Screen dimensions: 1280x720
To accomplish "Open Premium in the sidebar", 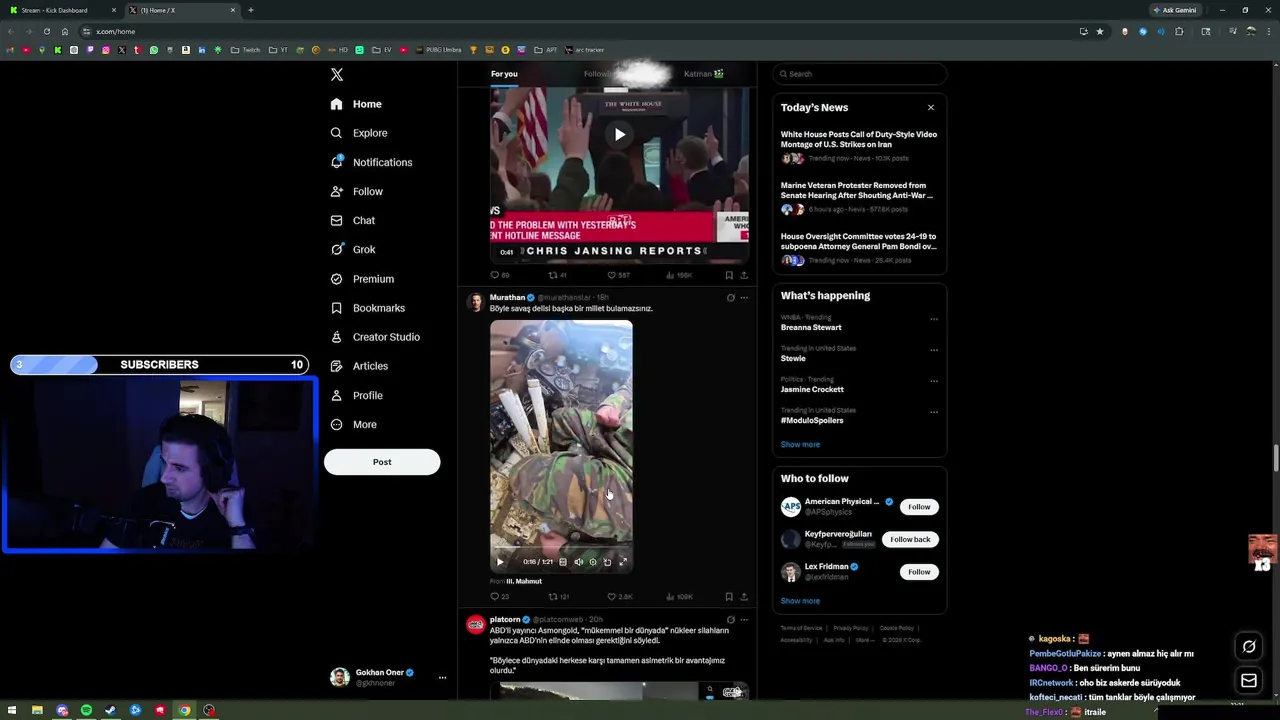I will click(362, 279).
